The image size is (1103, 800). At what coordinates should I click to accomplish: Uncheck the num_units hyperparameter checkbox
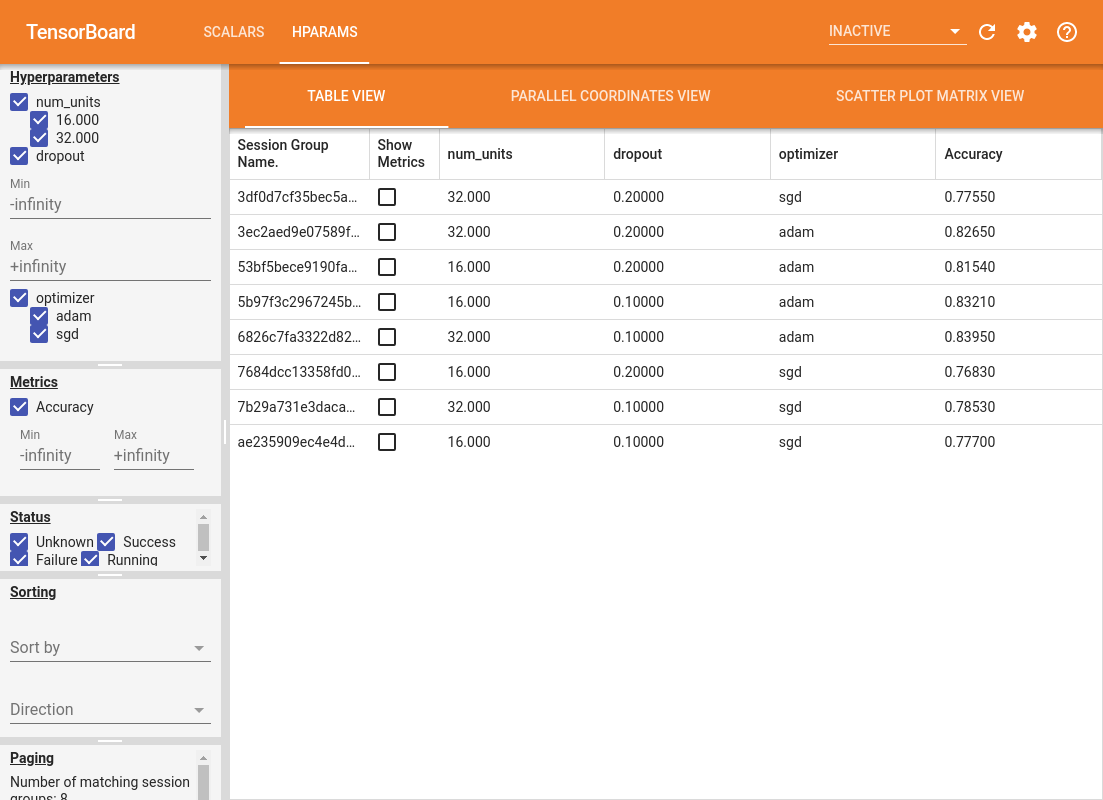19,102
